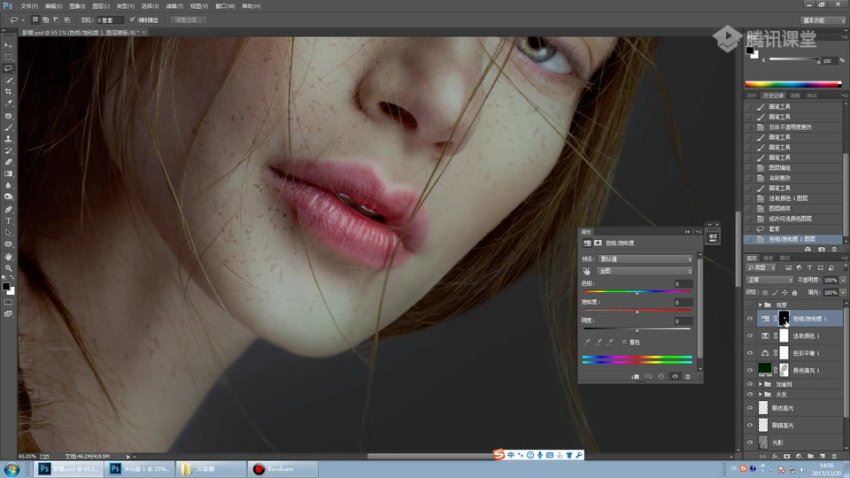Switch to the 通道 Channels tab
Image resolution: width=850 pixels, height=478 pixels.
click(768, 258)
